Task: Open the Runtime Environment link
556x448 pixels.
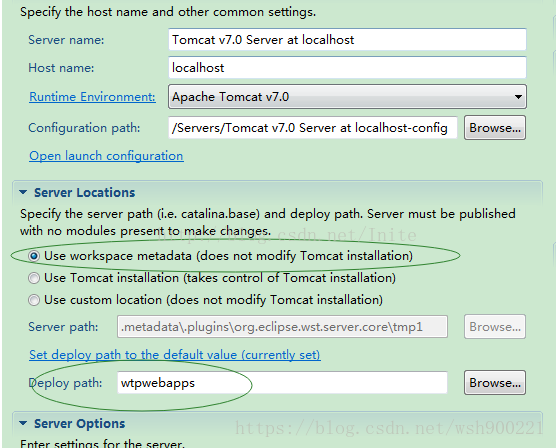Action: (x=92, y=97)
